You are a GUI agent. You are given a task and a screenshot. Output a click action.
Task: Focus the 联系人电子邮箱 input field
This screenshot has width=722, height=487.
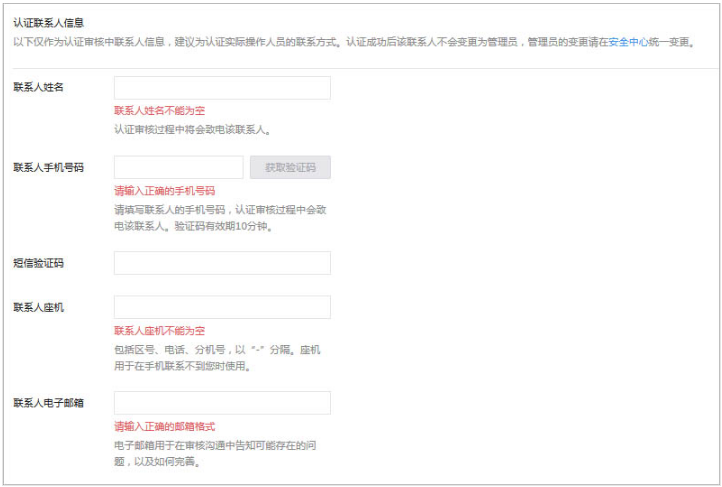[222, 403]
